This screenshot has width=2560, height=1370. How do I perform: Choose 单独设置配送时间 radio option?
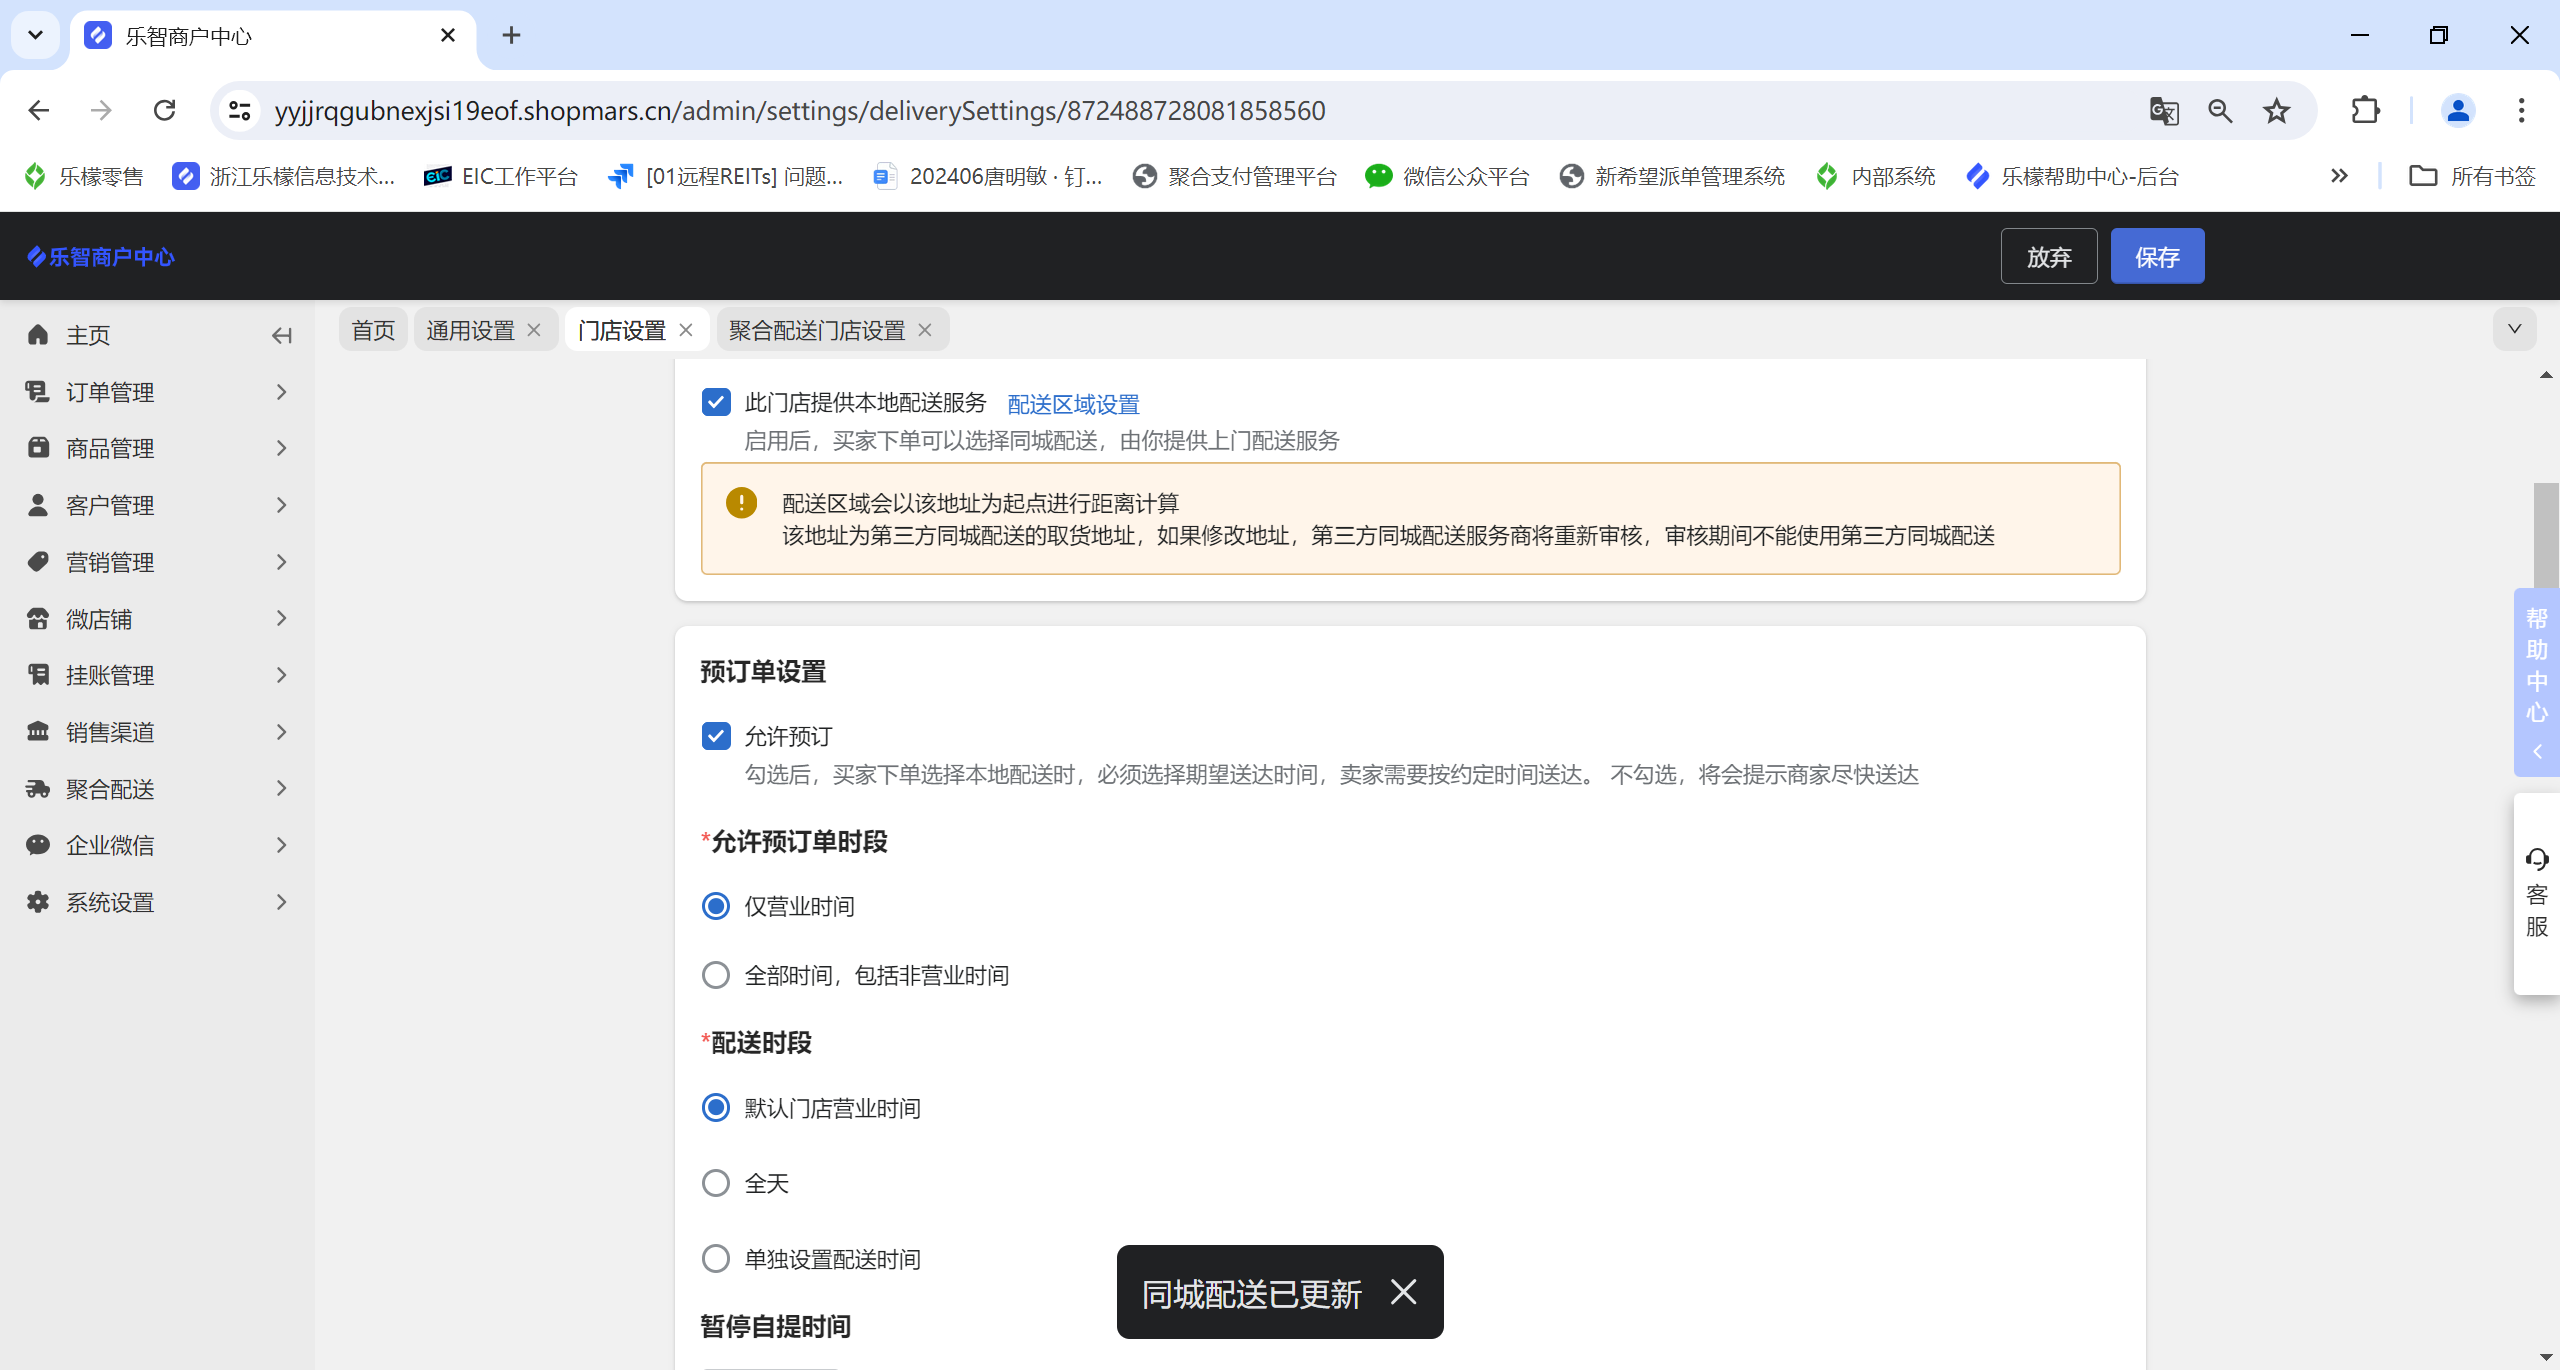click(716, 1258)
